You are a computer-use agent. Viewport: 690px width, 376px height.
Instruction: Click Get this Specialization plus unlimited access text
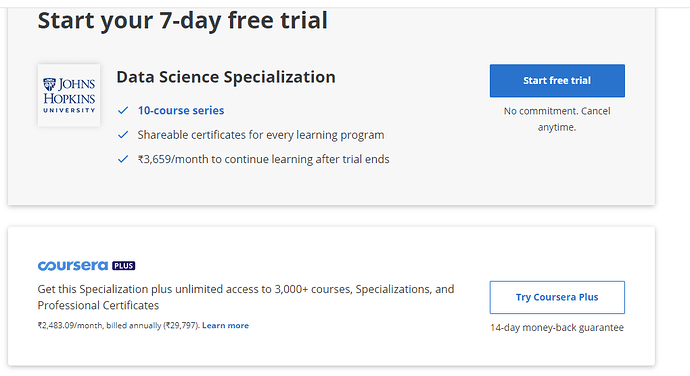(246, 289)
